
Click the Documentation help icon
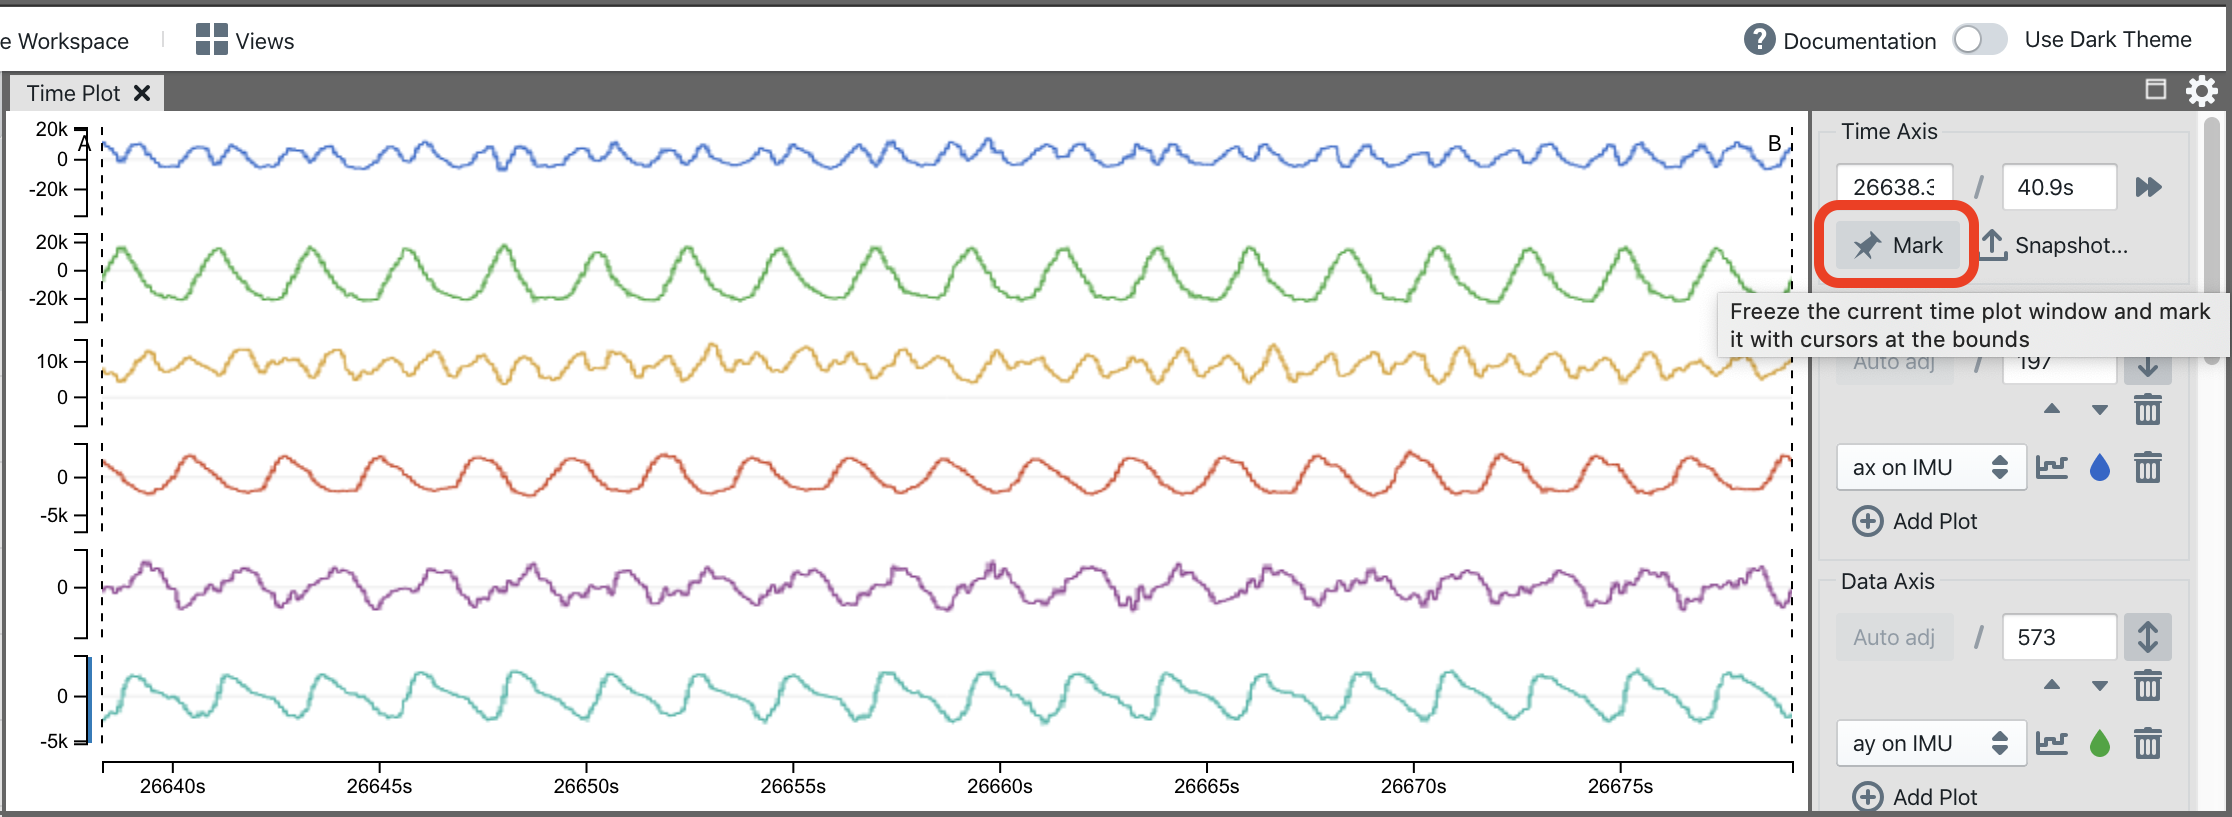pos(1759,40)
